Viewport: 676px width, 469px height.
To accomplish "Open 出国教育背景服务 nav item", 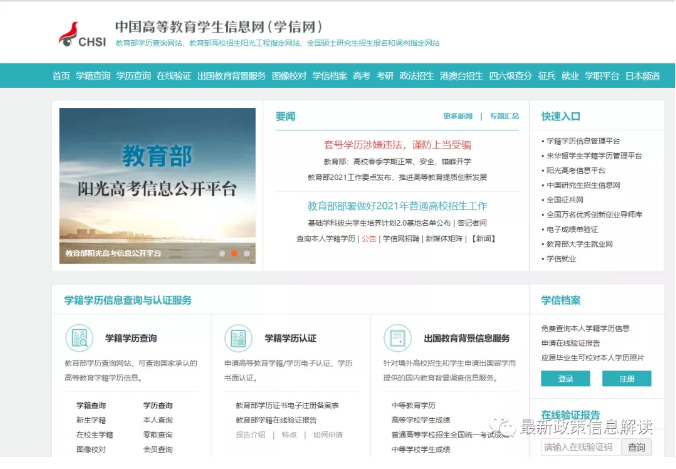I will point(232,76).
